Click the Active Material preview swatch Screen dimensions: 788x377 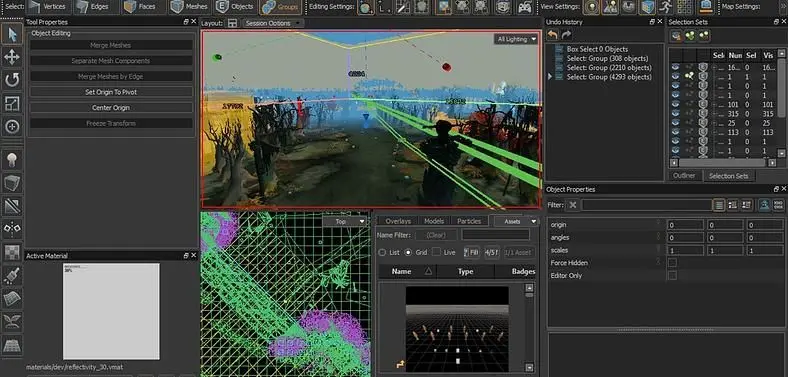pyautogui.click(x=111, y=311)
